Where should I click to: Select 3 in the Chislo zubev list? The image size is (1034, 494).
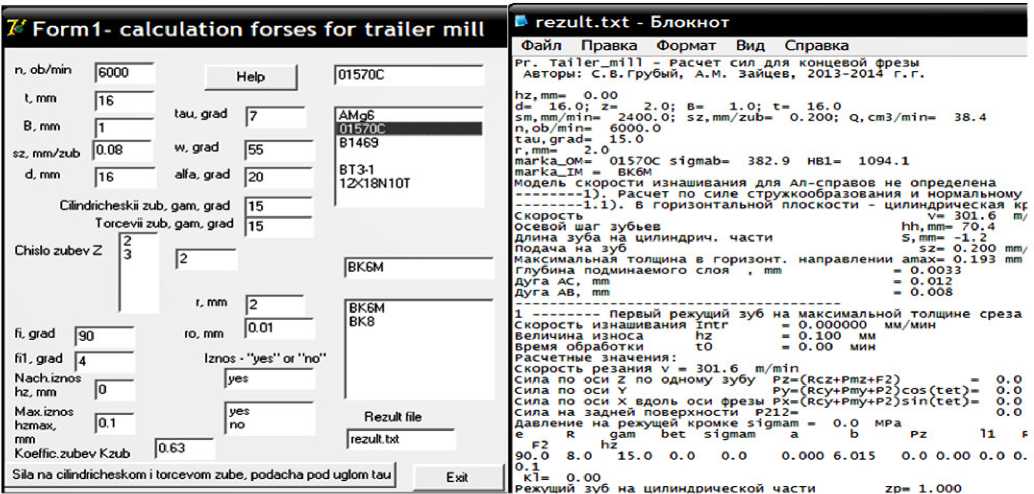point(128,253)
